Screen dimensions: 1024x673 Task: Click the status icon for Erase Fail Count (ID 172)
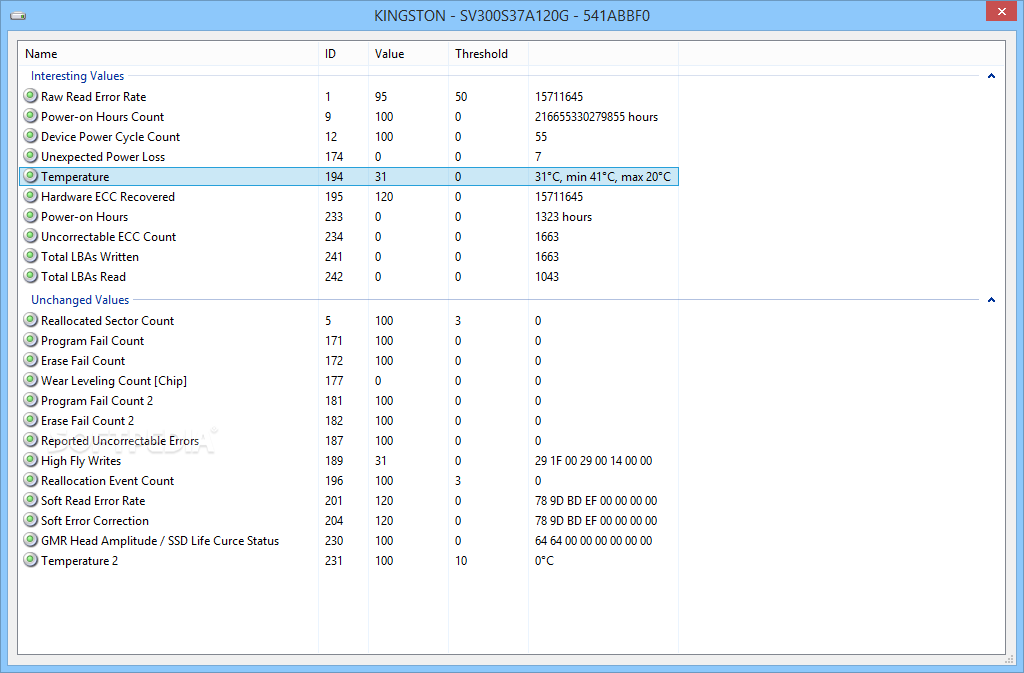(x=31, y=360)
